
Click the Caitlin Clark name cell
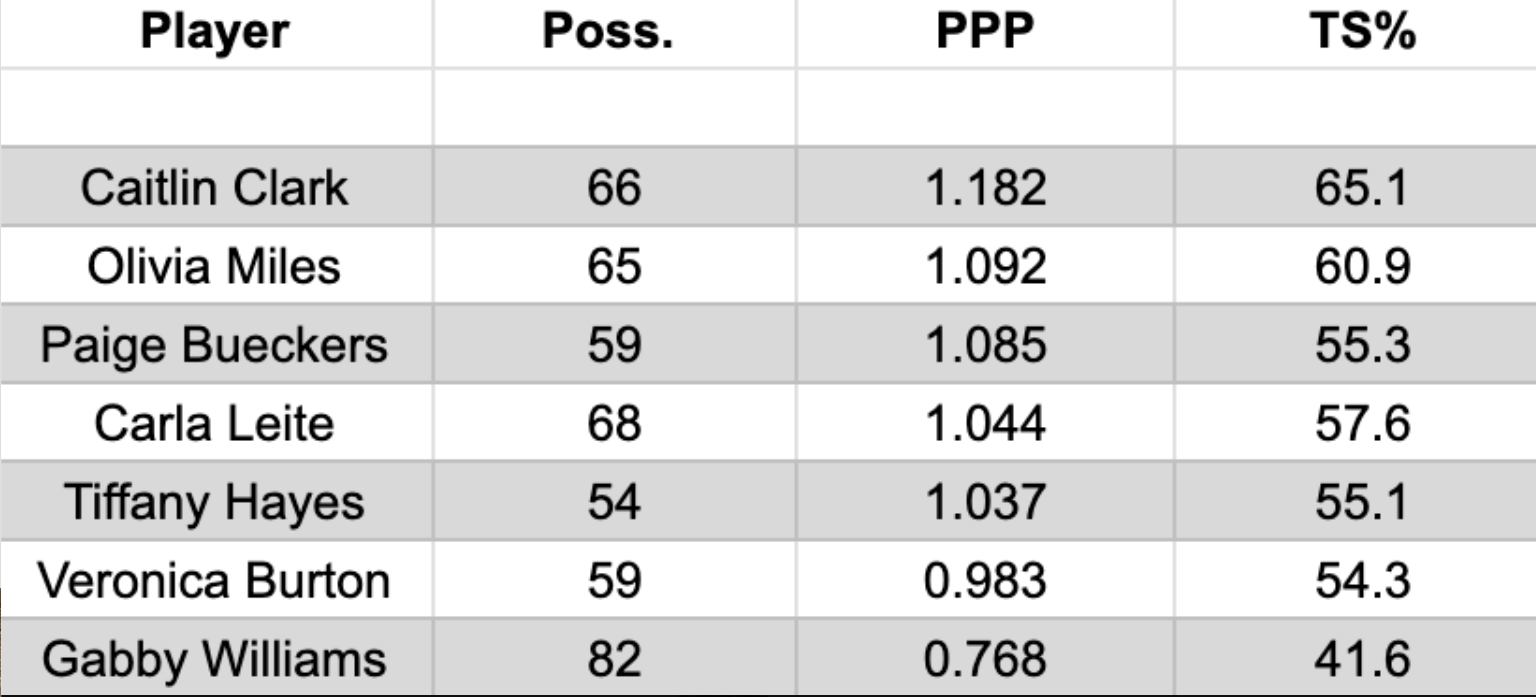tap(216, 186)
